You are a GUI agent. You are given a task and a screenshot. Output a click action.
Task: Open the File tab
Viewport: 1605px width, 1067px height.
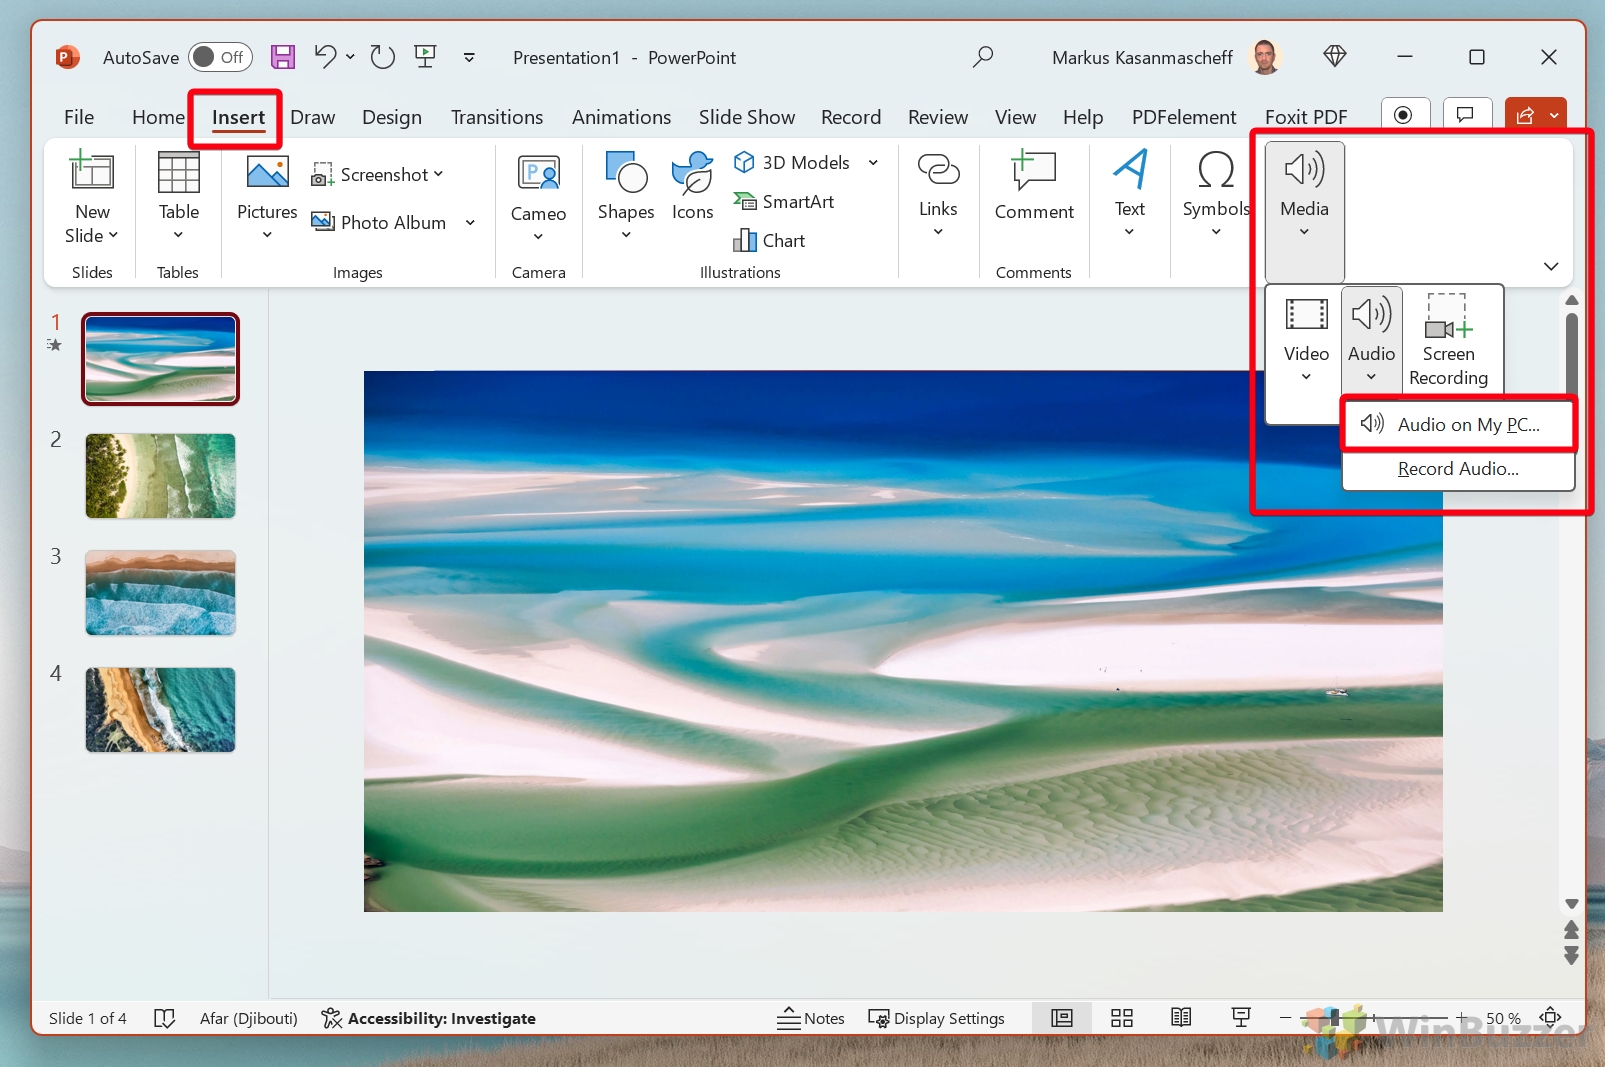[79, 117]
